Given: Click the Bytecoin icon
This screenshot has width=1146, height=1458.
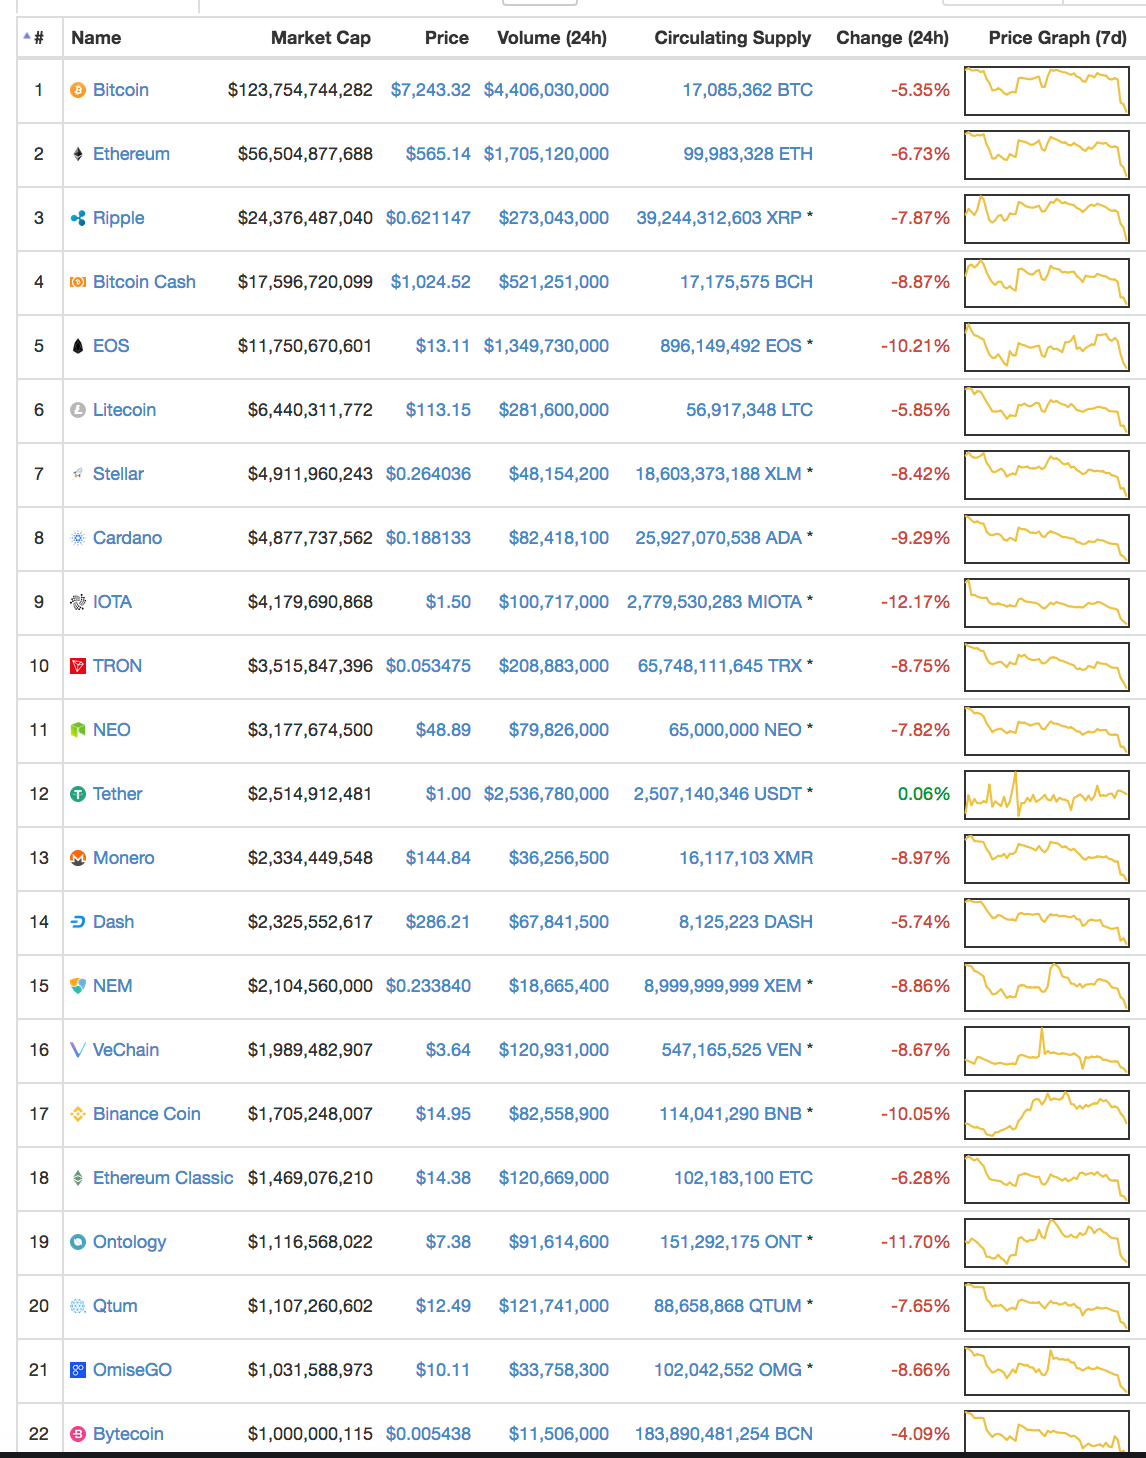Looking at the screenshot, I should (x=78, y=1434).
